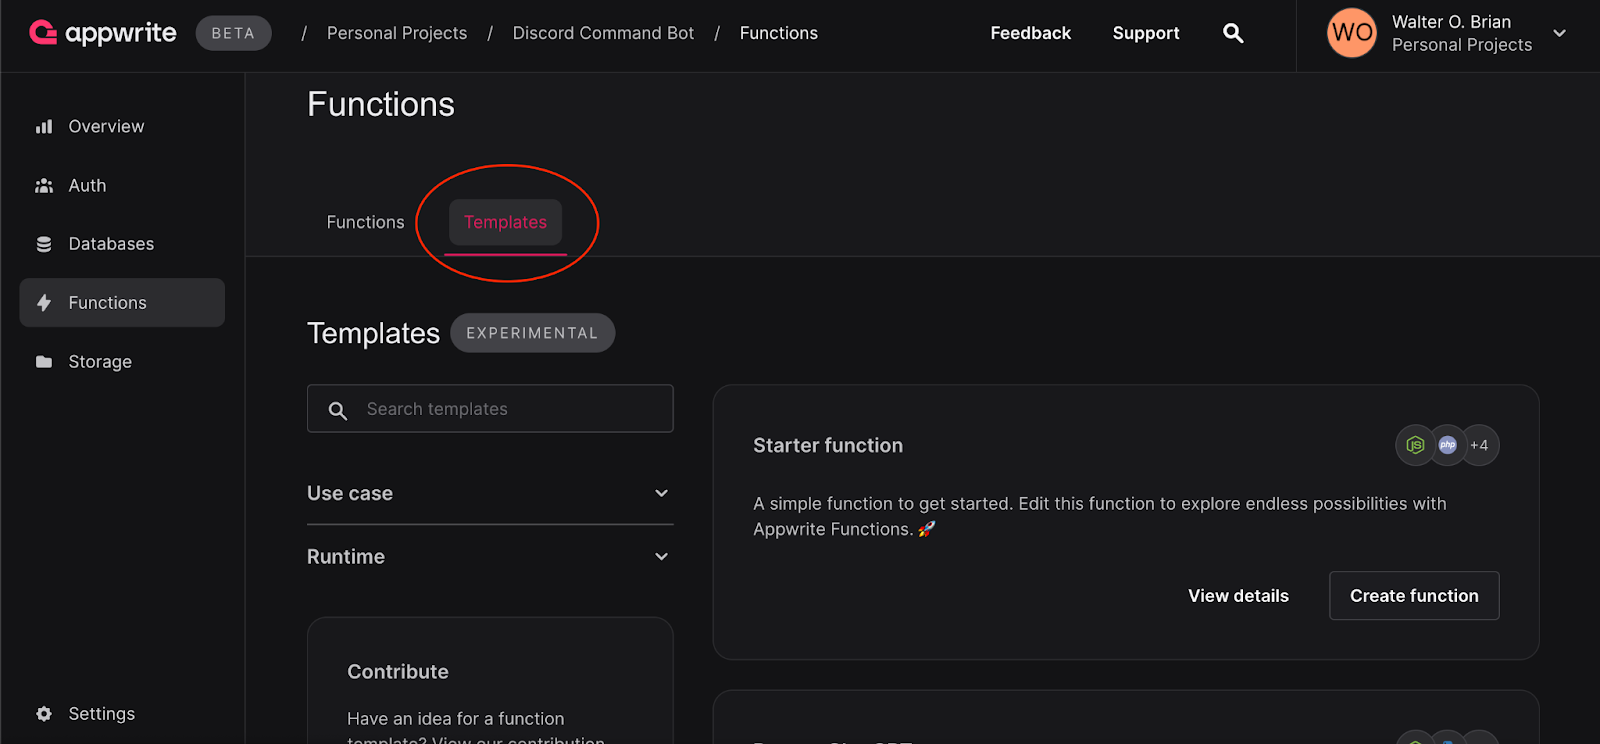The width and height of the screenshot is (1600, 744).
Task: Open Databases in the sidebar
Action: click(x=122, y=244)
